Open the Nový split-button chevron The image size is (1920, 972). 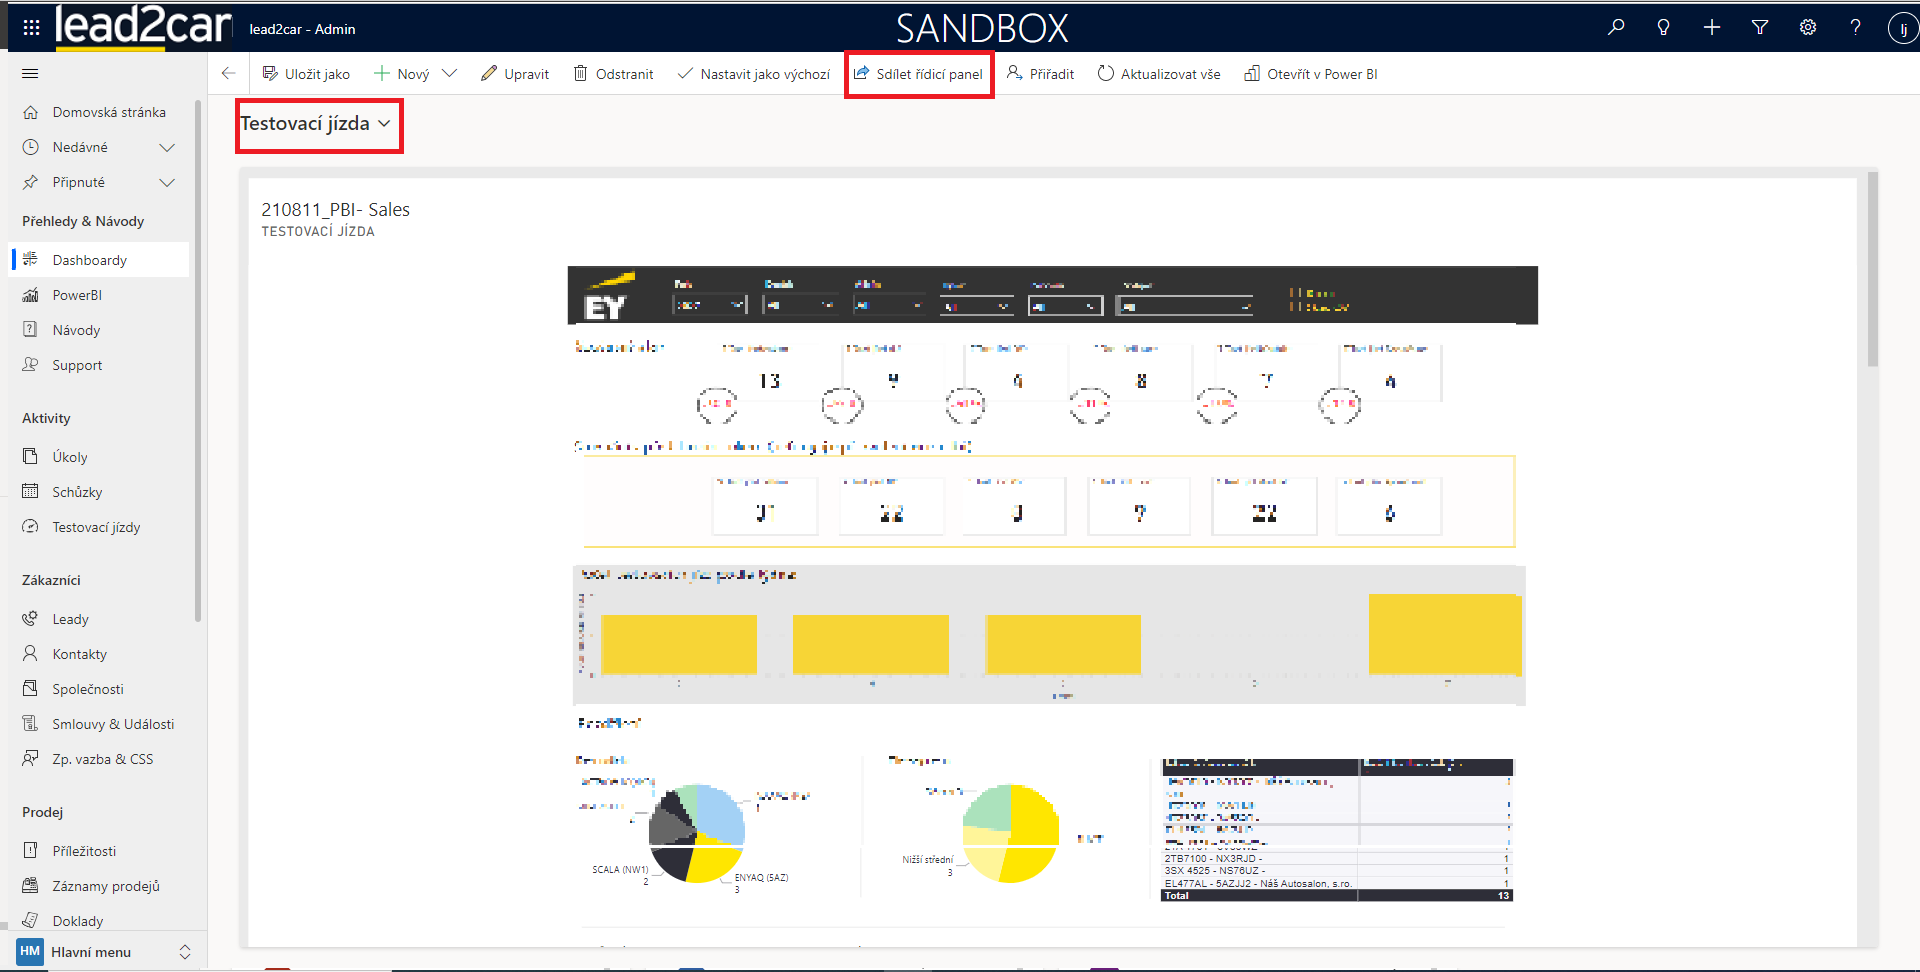click(450, 74)
